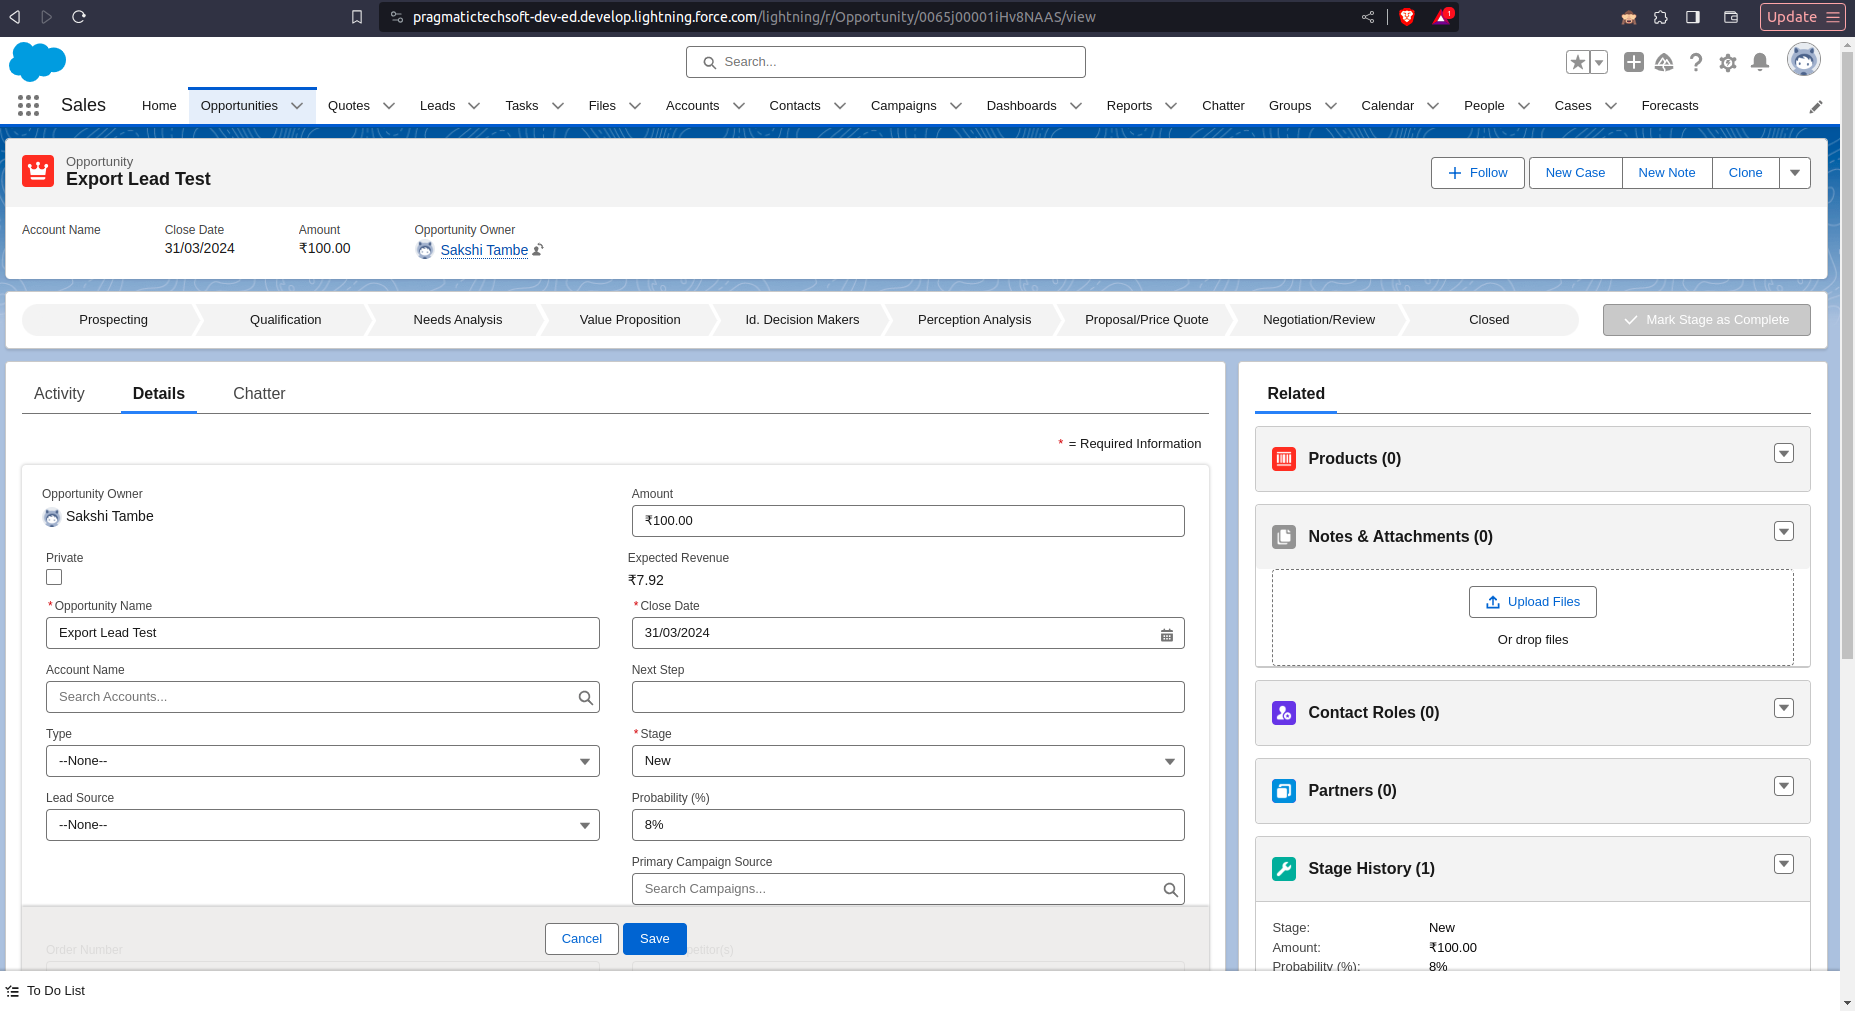Viewport: 1855px width, 1011px height.
Task: Open the top-level Chatter tab
Action: click(1223, 106)
